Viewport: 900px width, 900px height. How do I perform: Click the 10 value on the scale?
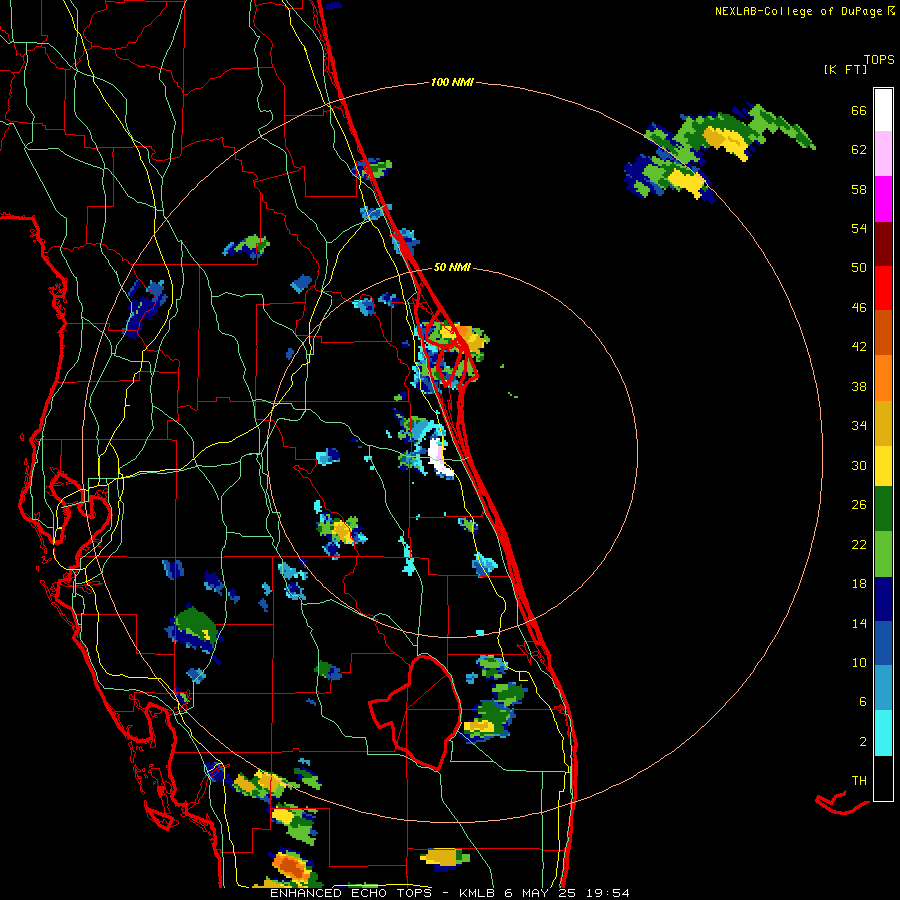[x=859, y=662]
